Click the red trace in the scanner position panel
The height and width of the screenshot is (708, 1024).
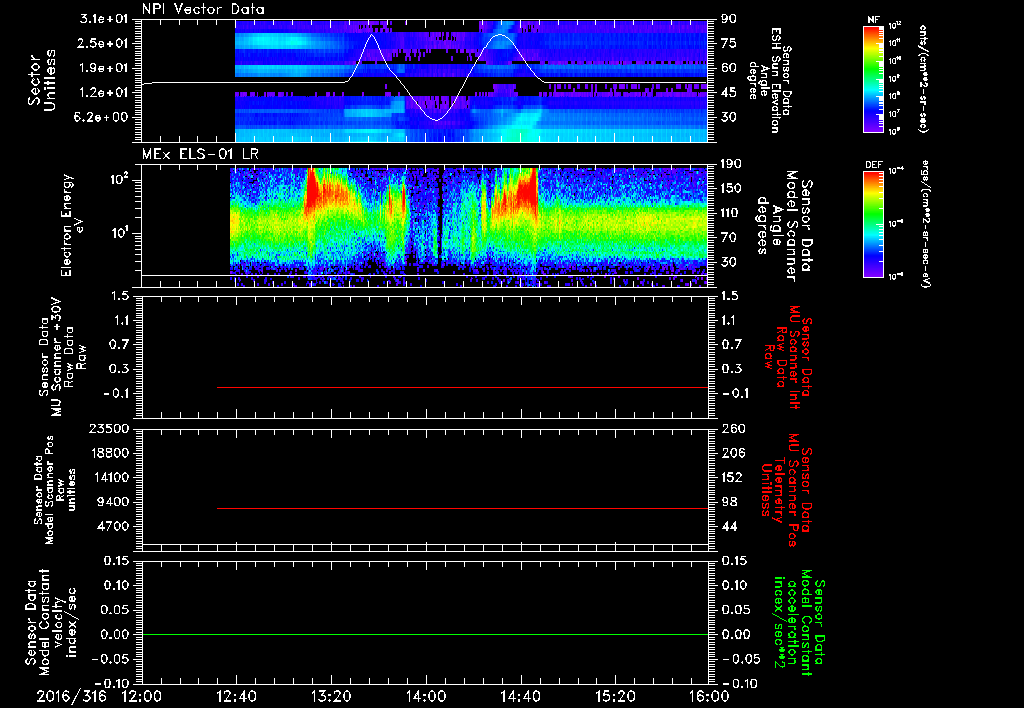click(462, 508)
